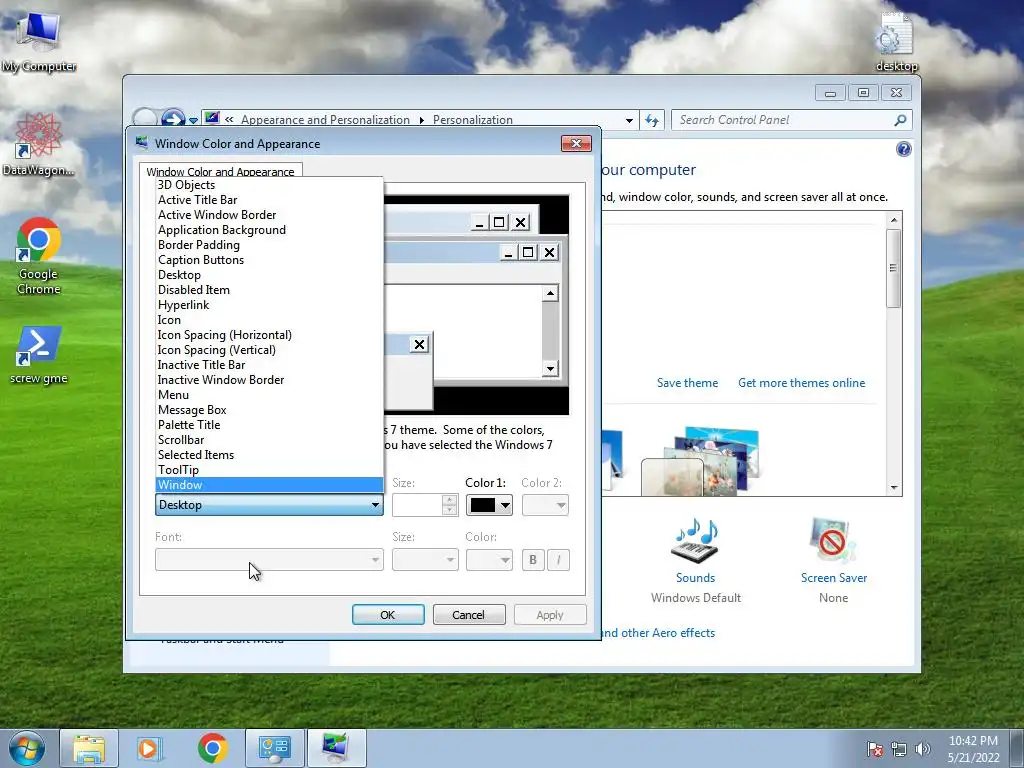Go to Appearance and Personalization breadcrumb
Image resolution: width=1024 pixels, height=768 pixels.
[x=325, y=120]
